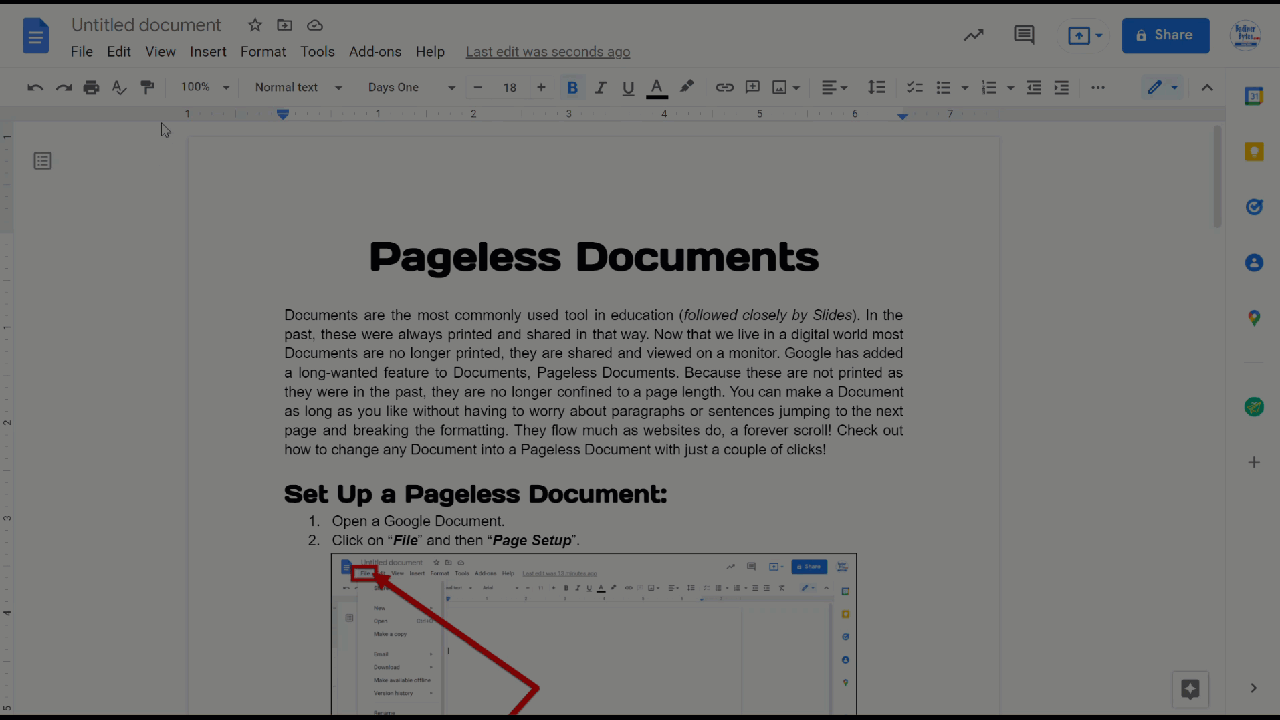Select the Paint format roller icon

147,88
